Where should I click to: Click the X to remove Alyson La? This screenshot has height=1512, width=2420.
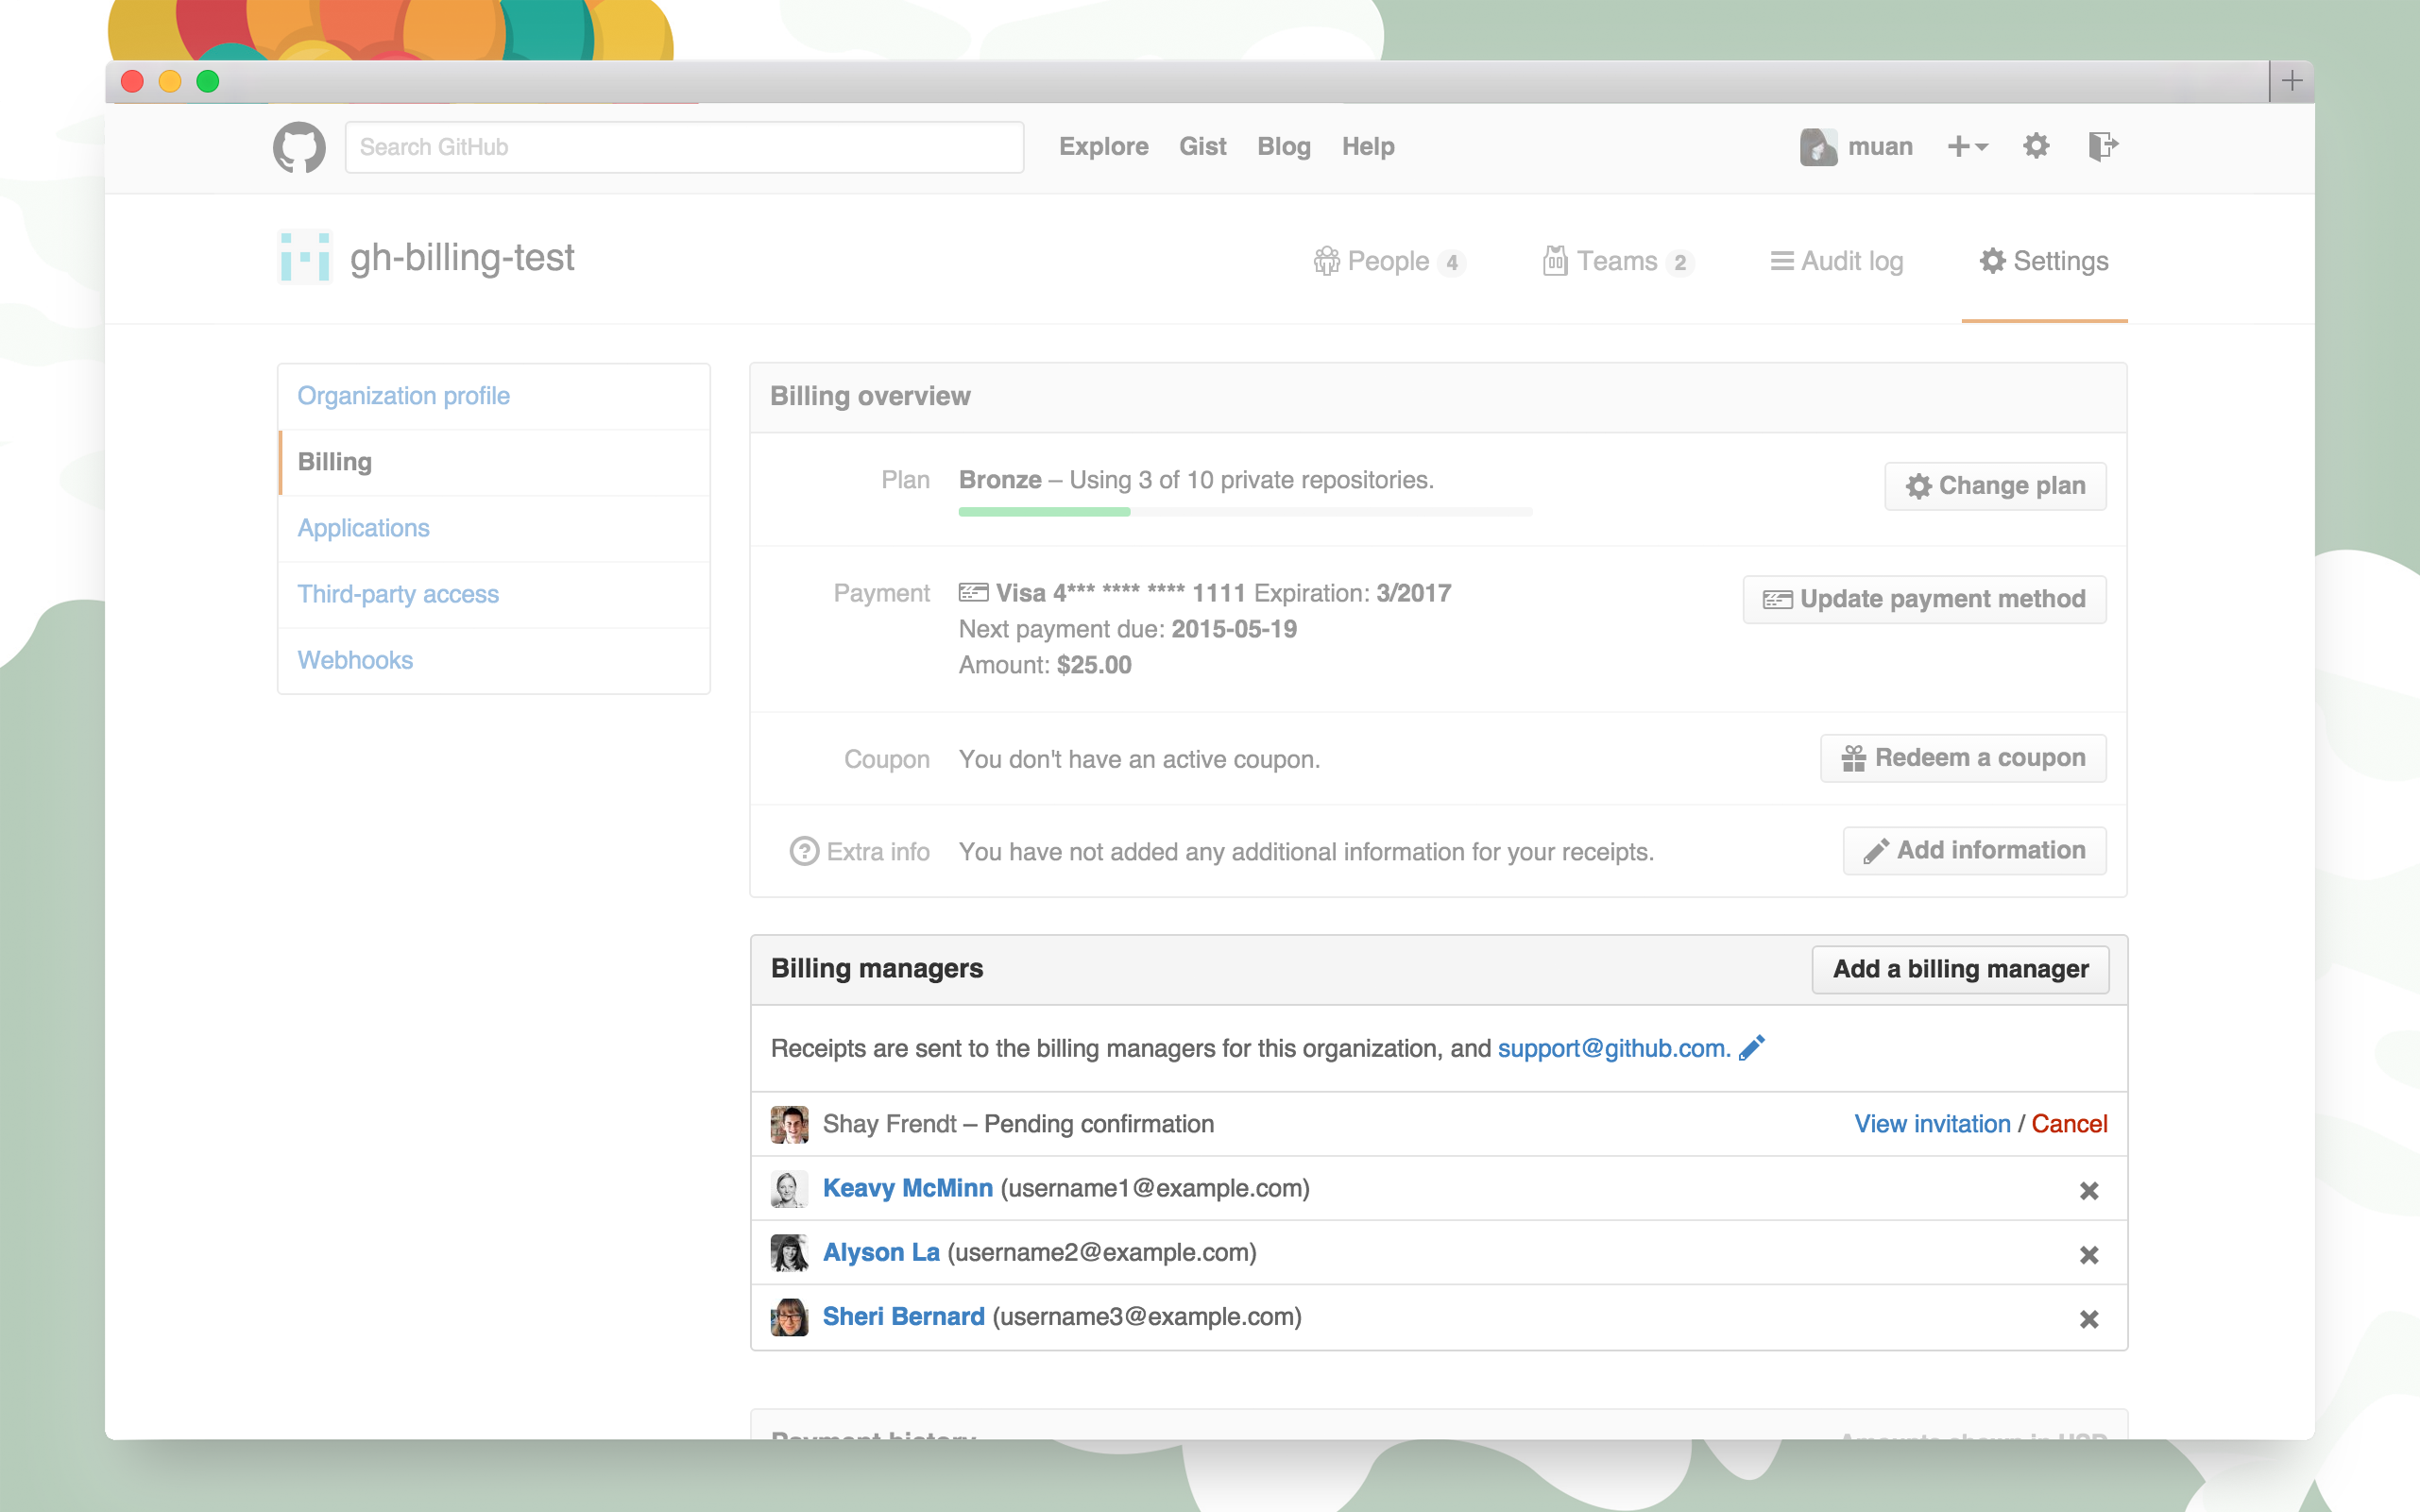pos(2089,1252)
